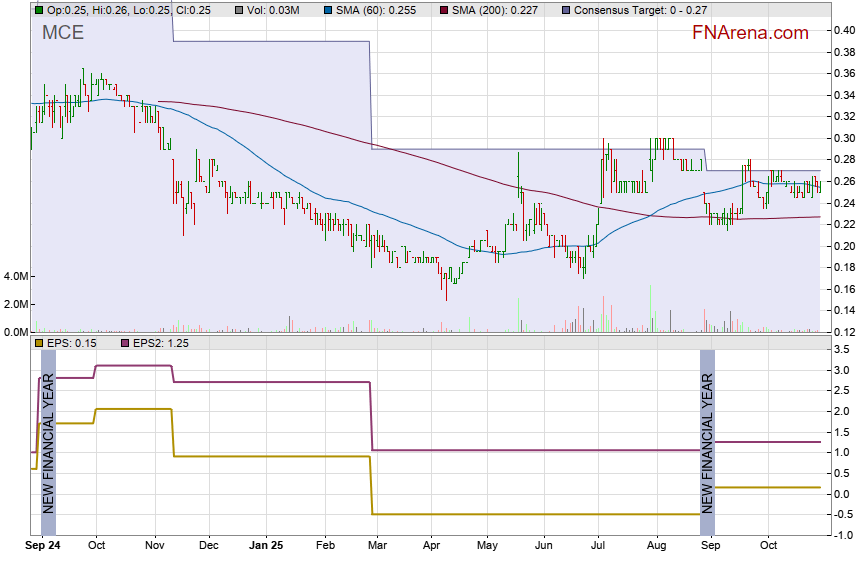Click the yellow EPS legend swatch
The image size is (859, 566).
coord(39,343)
